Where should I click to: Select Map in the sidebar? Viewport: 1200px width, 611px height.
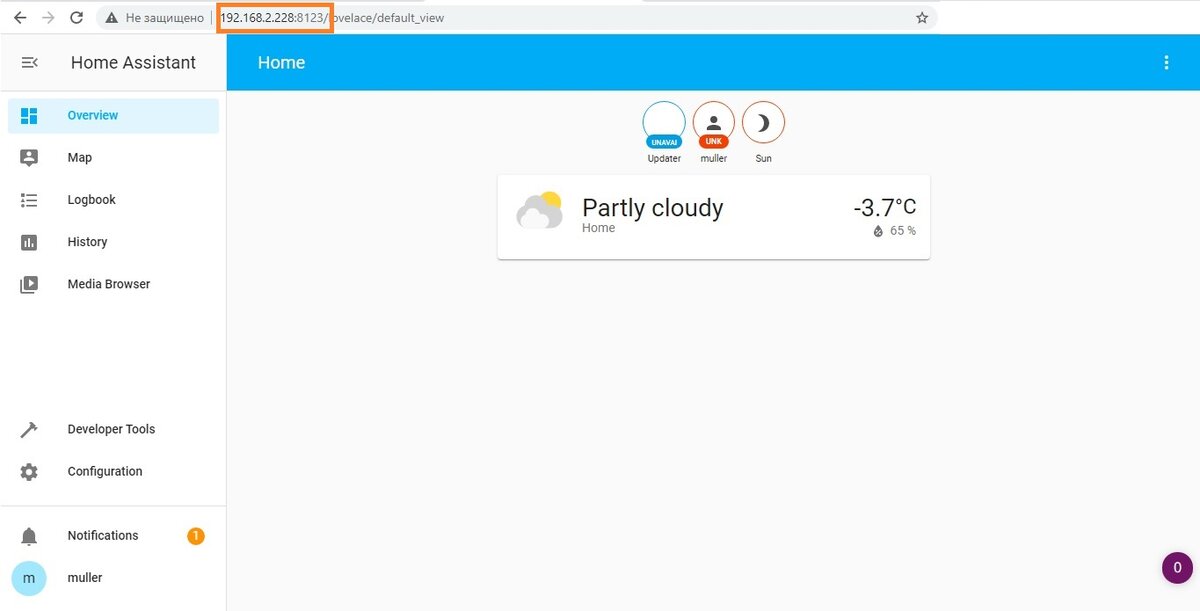(x=113, y=158)
